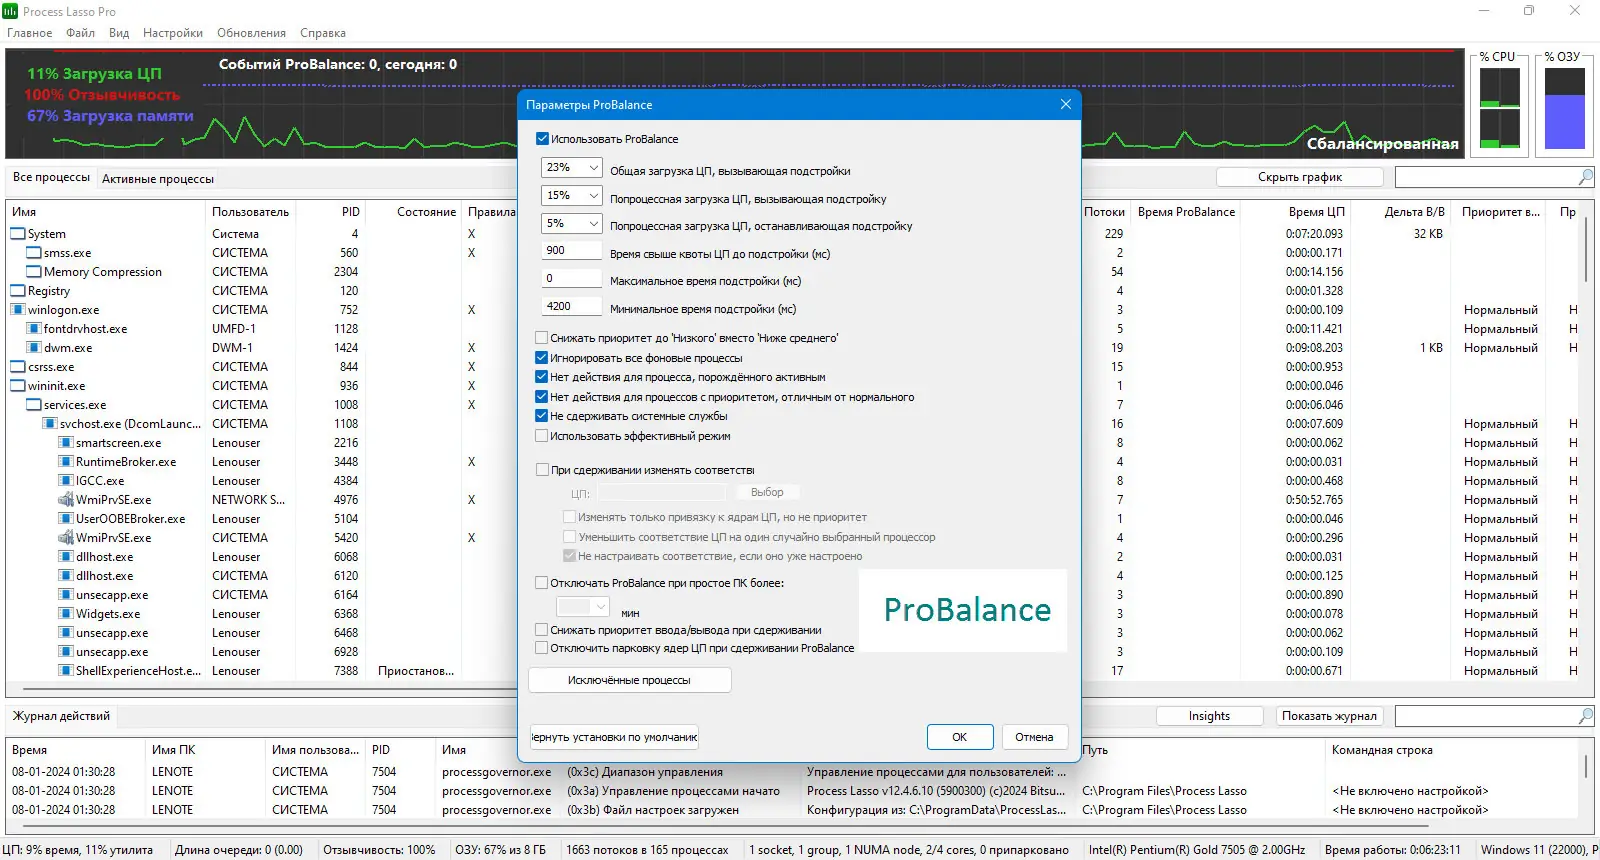Click the CPU over-quota time field (900)
Viewport: 1600px width, 860px height.
[572, 250]
